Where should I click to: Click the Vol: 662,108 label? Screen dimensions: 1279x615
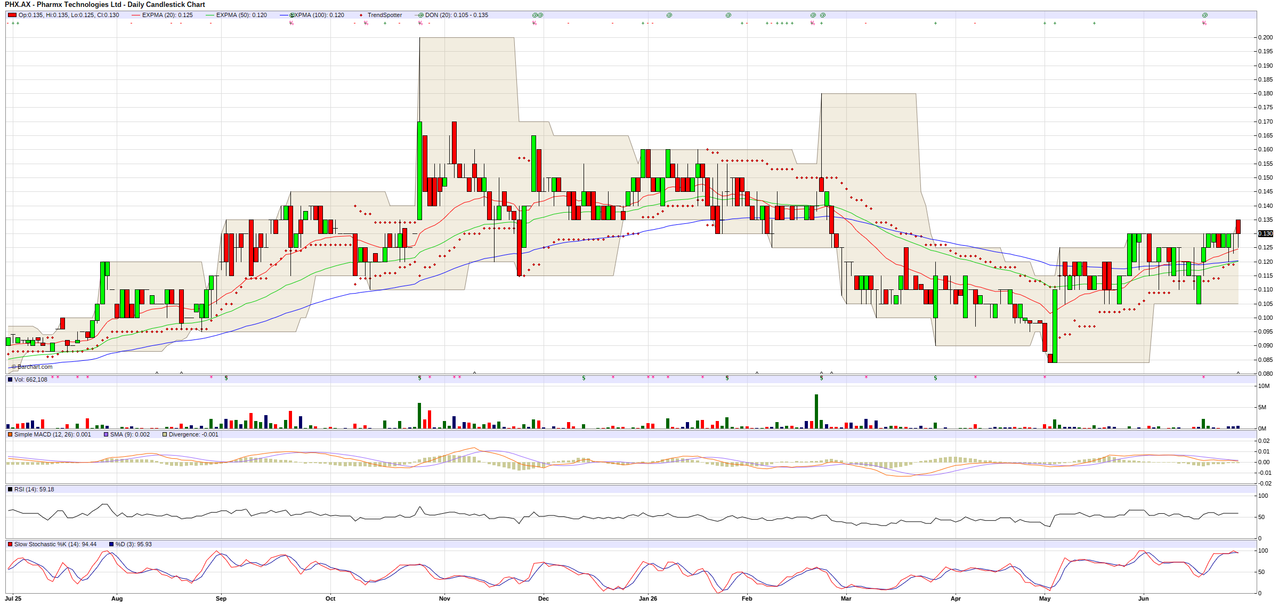click(32, 380)
